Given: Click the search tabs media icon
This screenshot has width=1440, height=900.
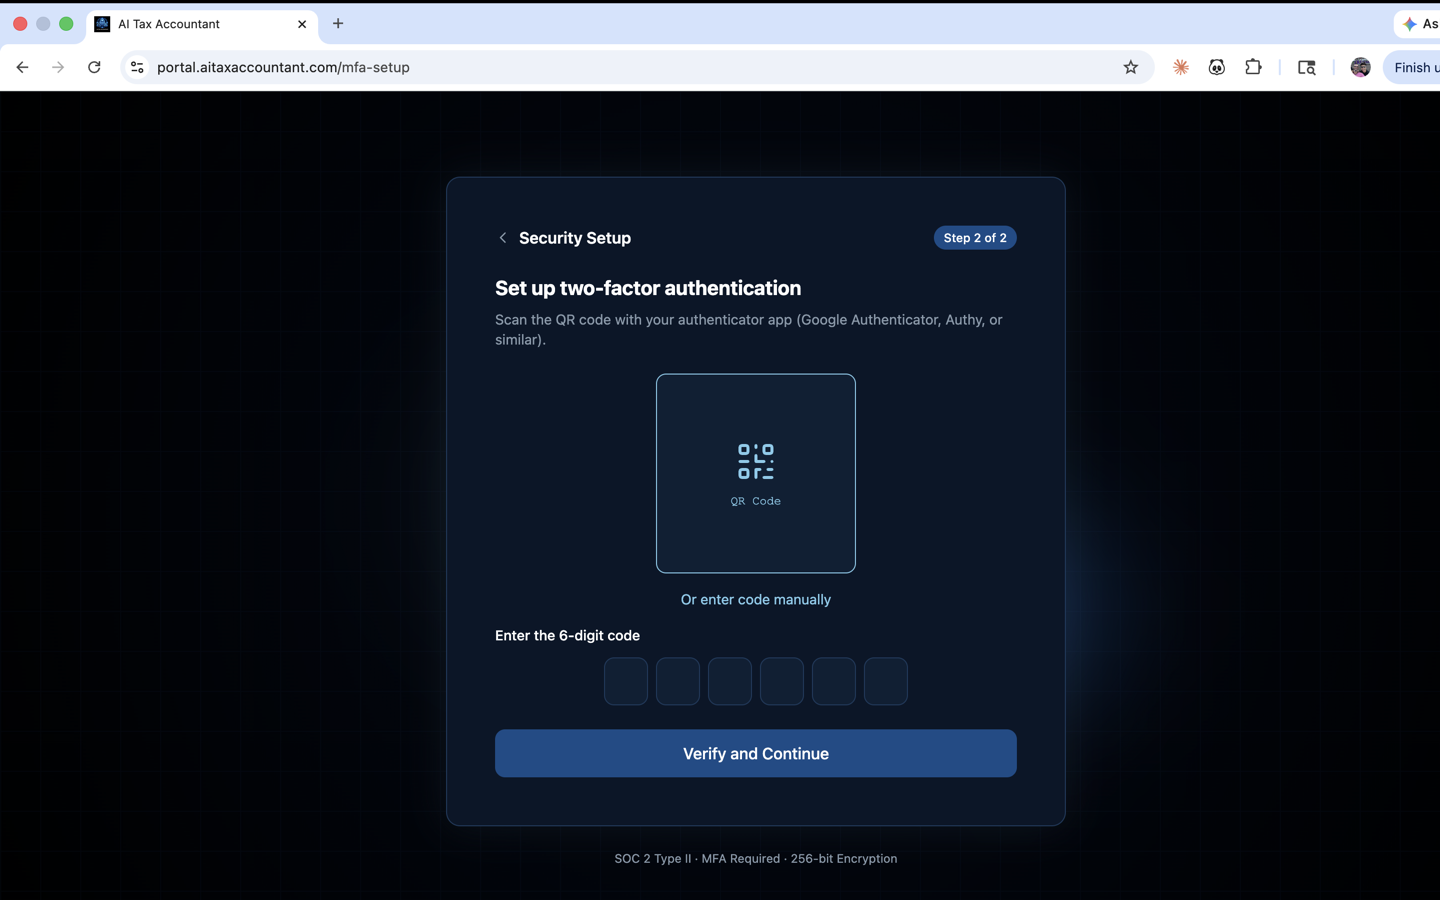Looking at the screenshot, I should [1307, 67].
